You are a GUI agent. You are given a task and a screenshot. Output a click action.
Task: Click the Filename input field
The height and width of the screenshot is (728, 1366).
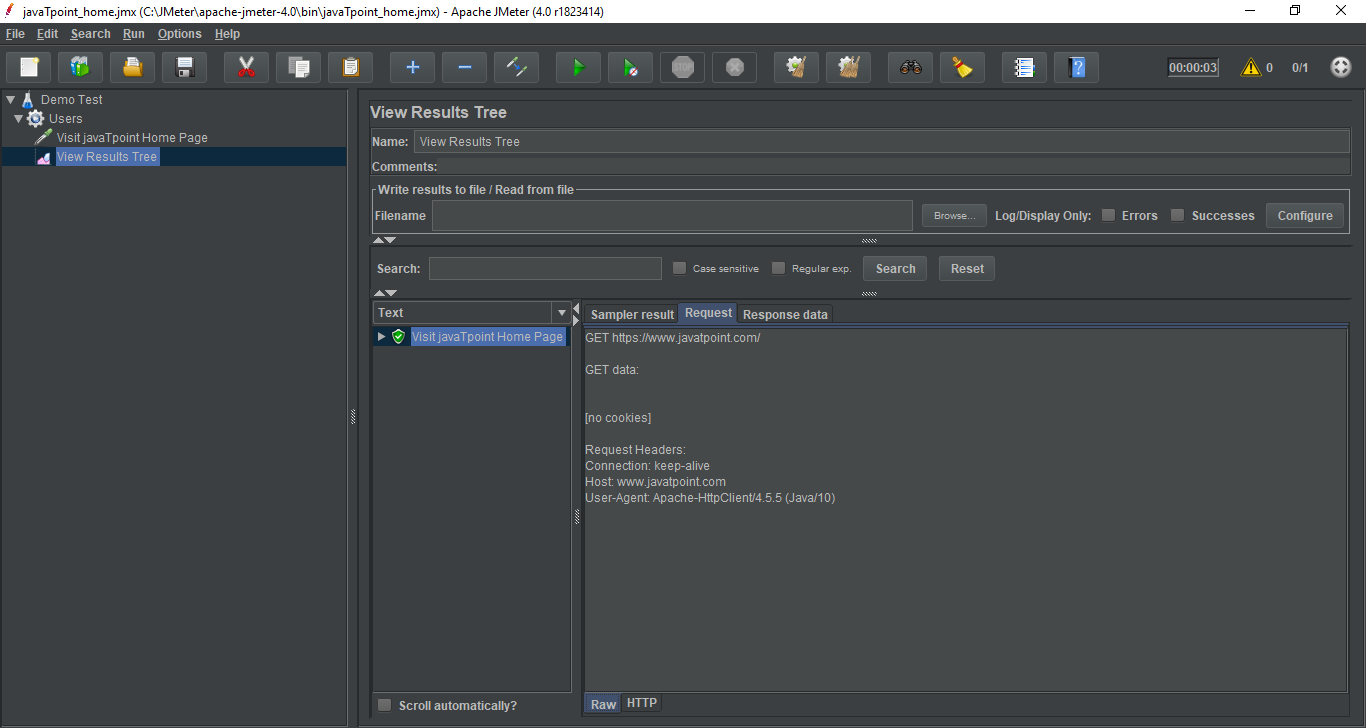(x=672, y=215)
